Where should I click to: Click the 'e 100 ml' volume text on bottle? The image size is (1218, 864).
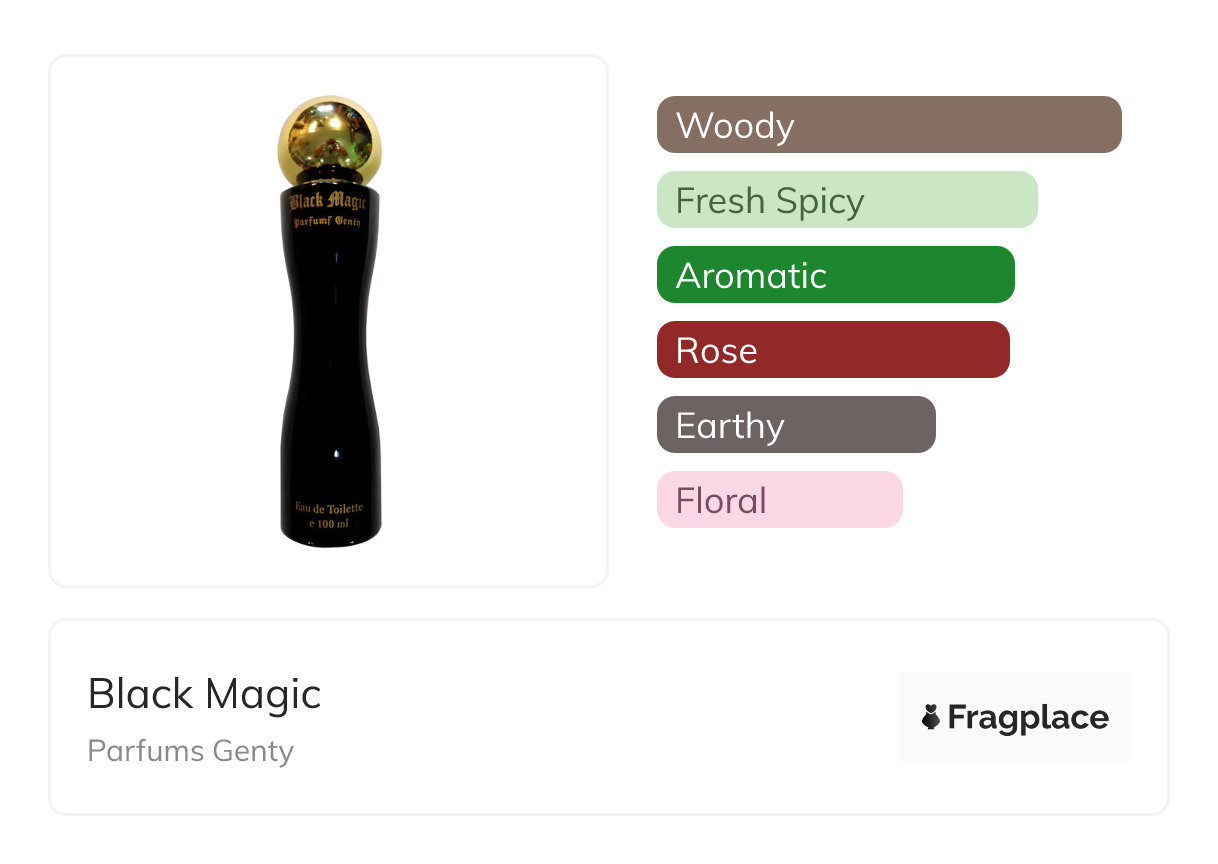(329, 523)
